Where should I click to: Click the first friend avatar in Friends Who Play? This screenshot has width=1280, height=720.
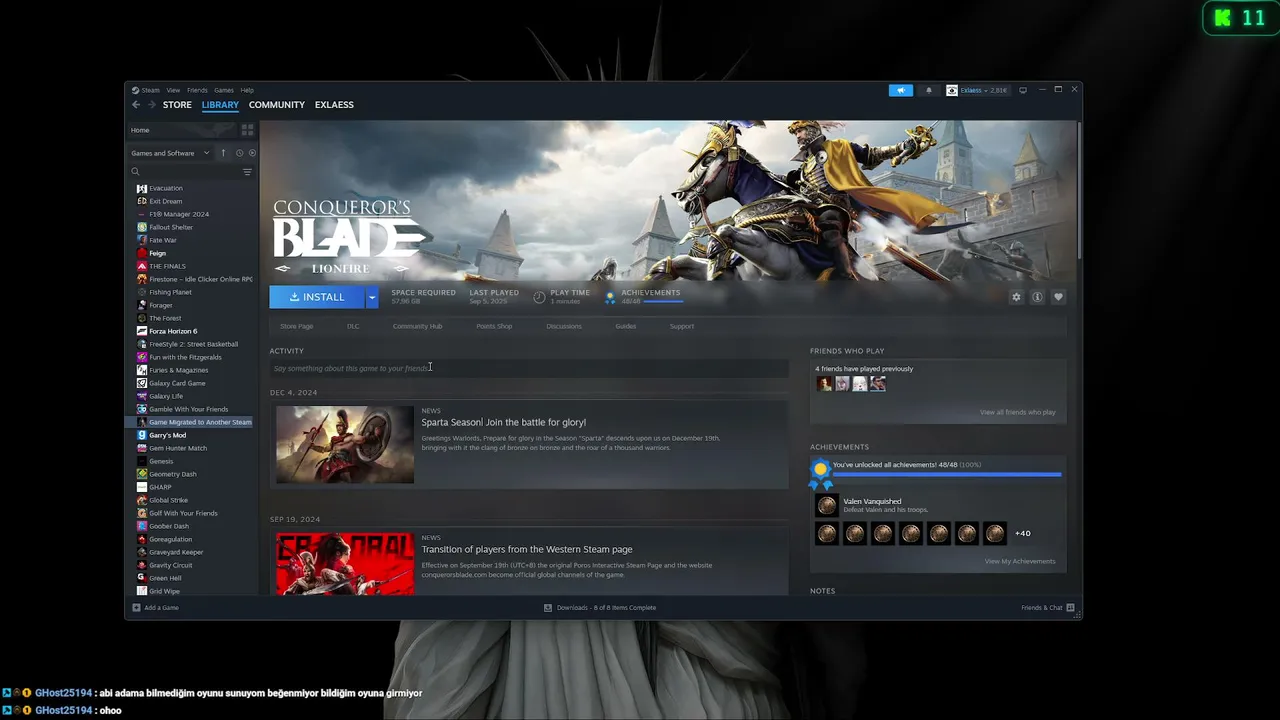point(824,384)
